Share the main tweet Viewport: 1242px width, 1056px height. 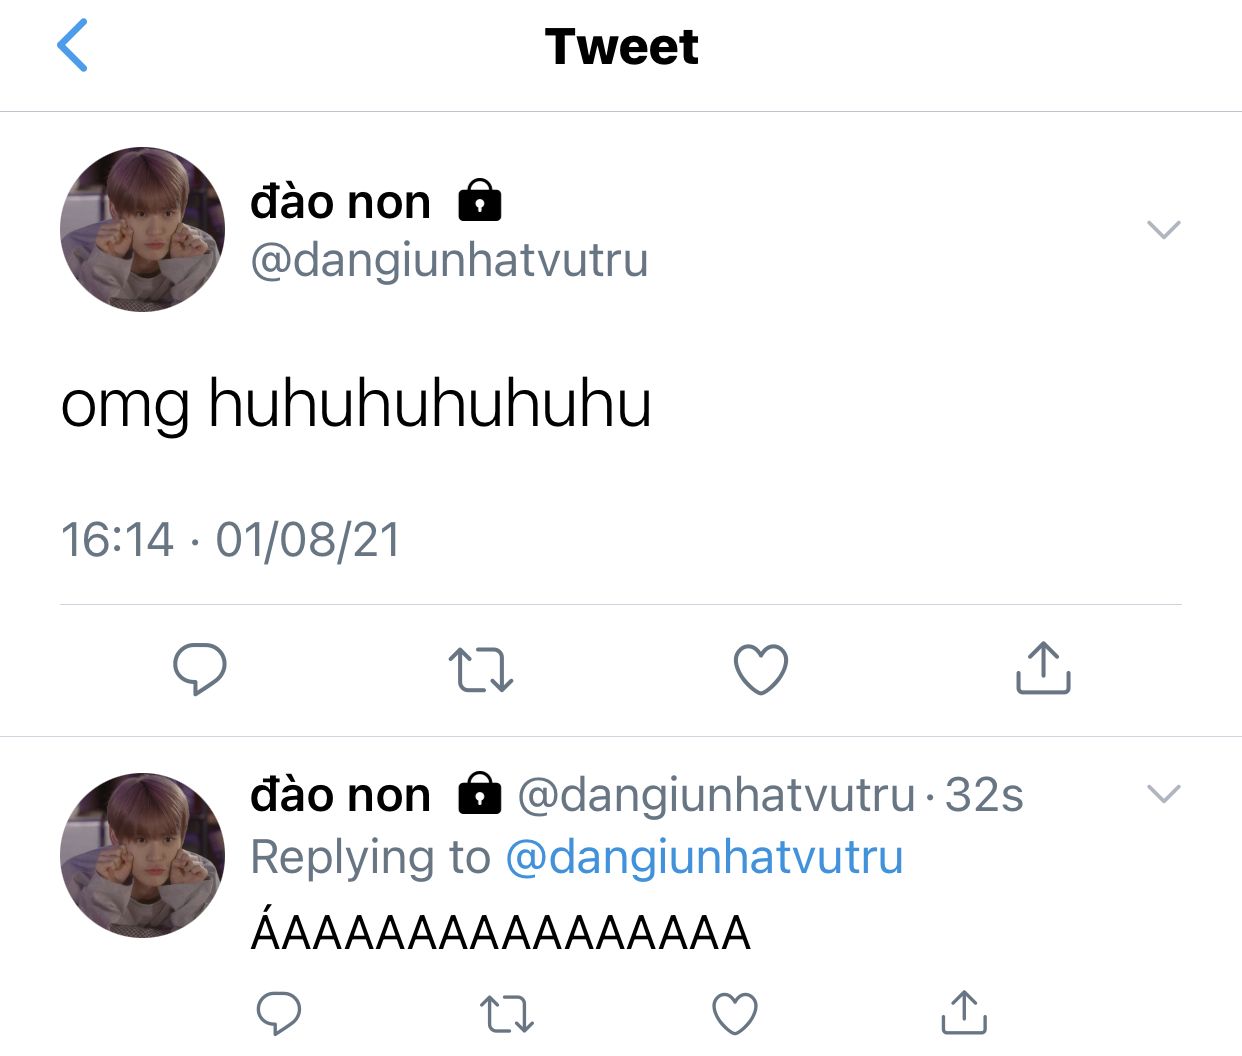1043,668
